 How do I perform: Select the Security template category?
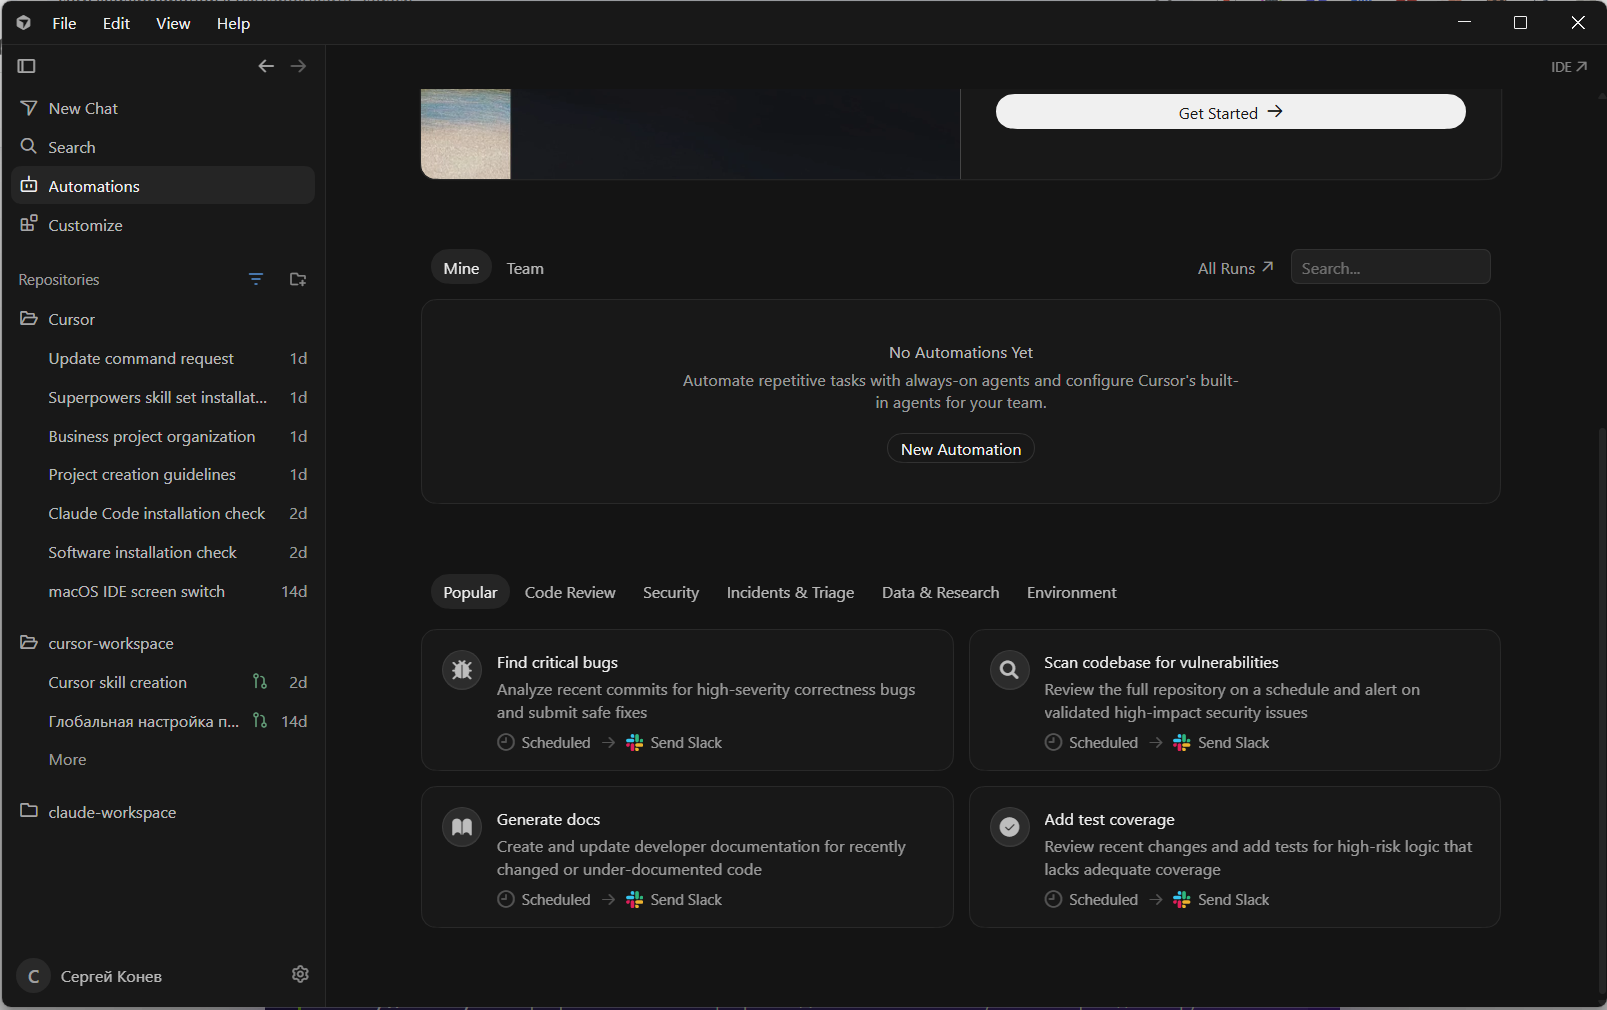point(671,592)
